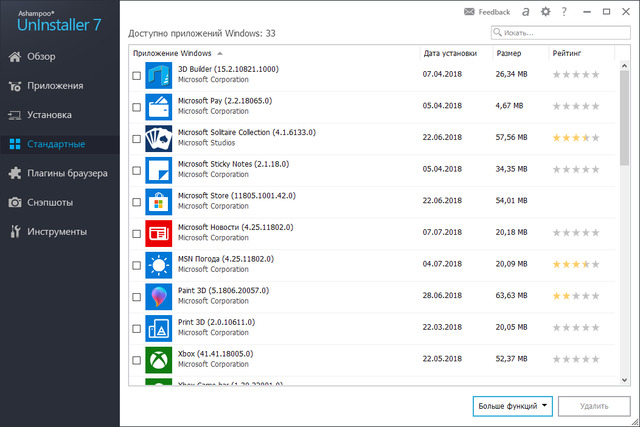Sort list by Дата установки column
Image resolution: width=640 pixels, height=427 pixels.
point(450,52)
